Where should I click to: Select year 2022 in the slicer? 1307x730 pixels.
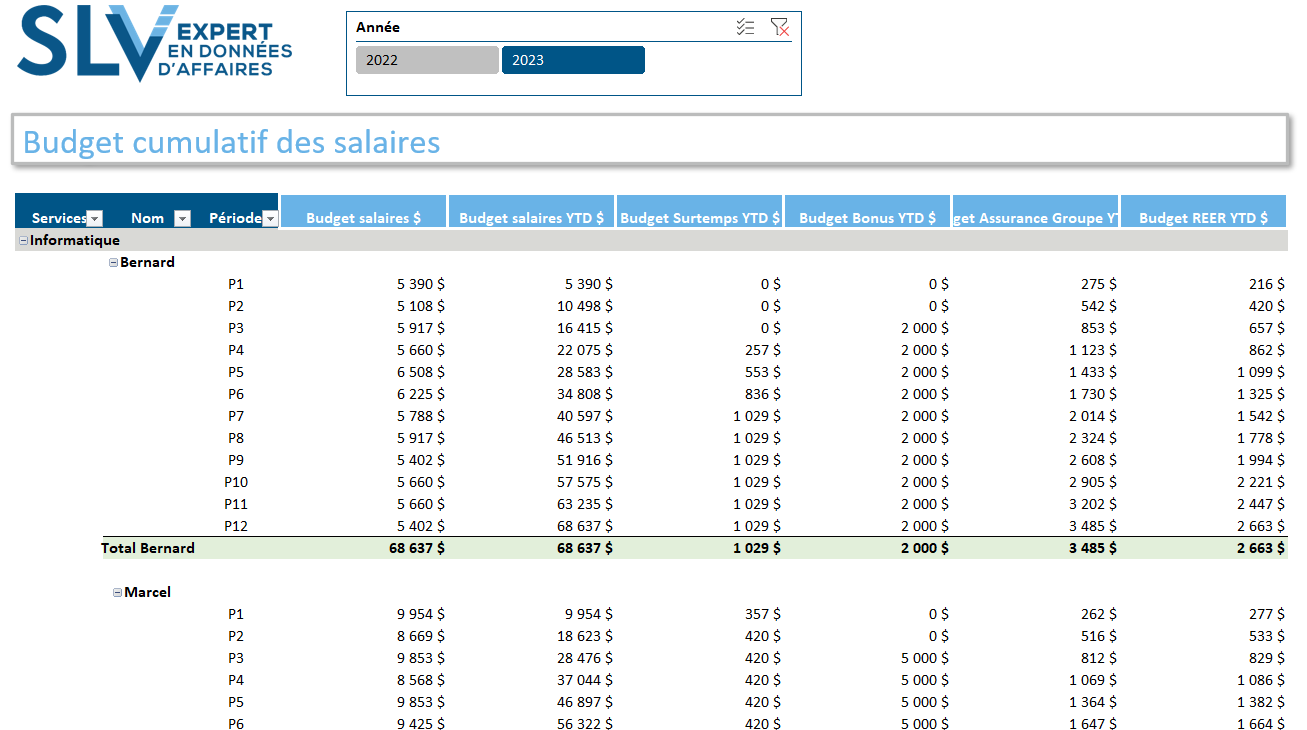pos(427,60)
